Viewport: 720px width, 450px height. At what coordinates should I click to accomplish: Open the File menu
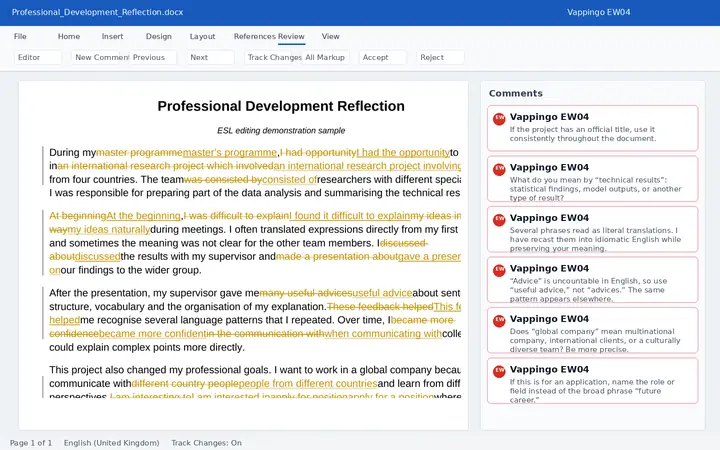click(20, 36)
